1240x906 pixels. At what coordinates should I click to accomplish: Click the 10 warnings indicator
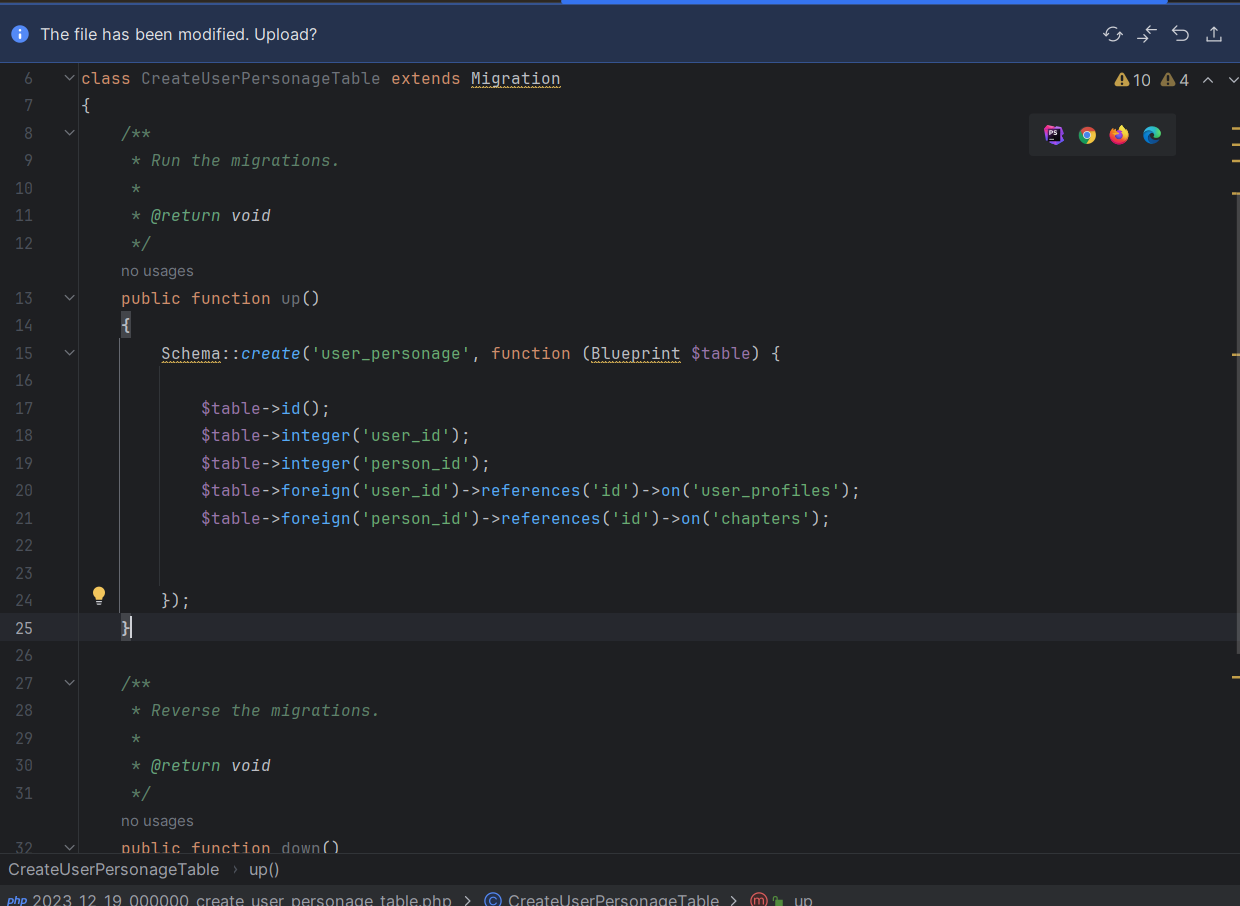pyautogui.click(x=1133, y=80)
